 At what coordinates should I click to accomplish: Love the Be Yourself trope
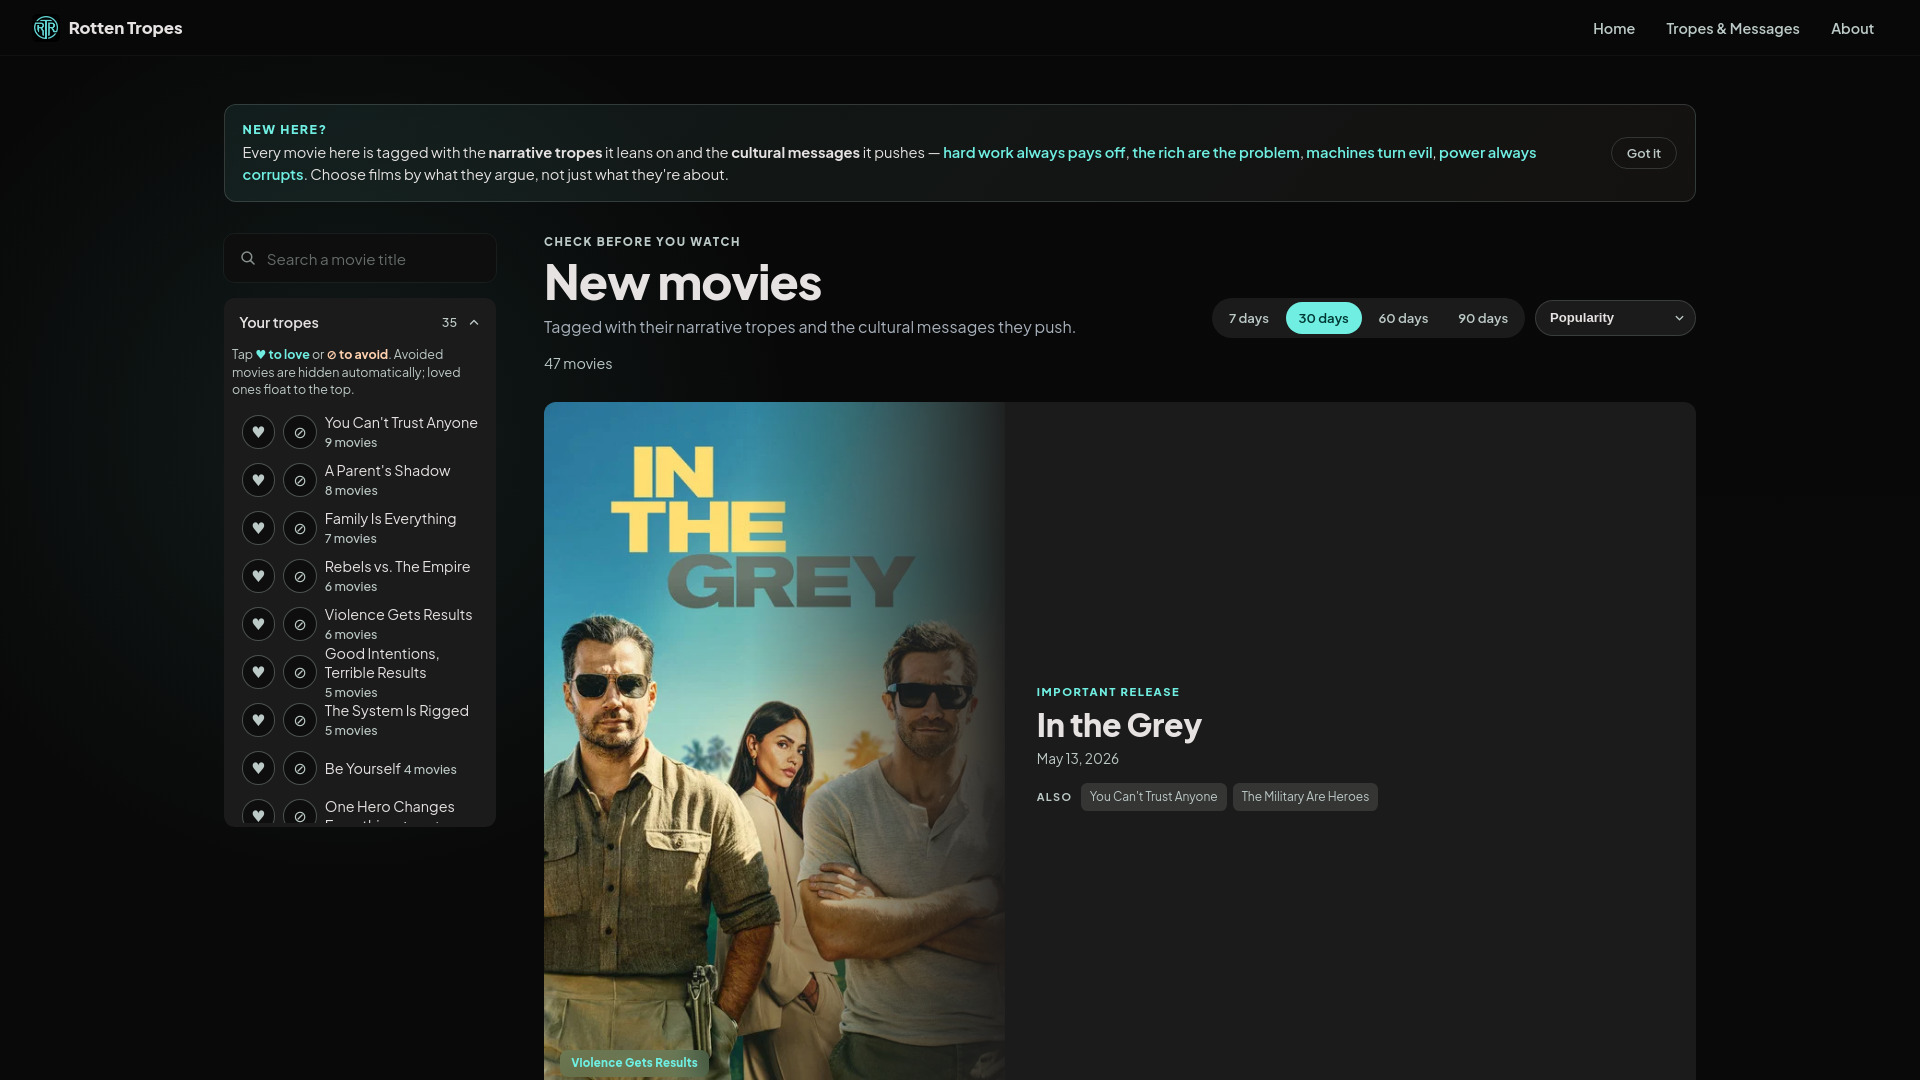258,768
